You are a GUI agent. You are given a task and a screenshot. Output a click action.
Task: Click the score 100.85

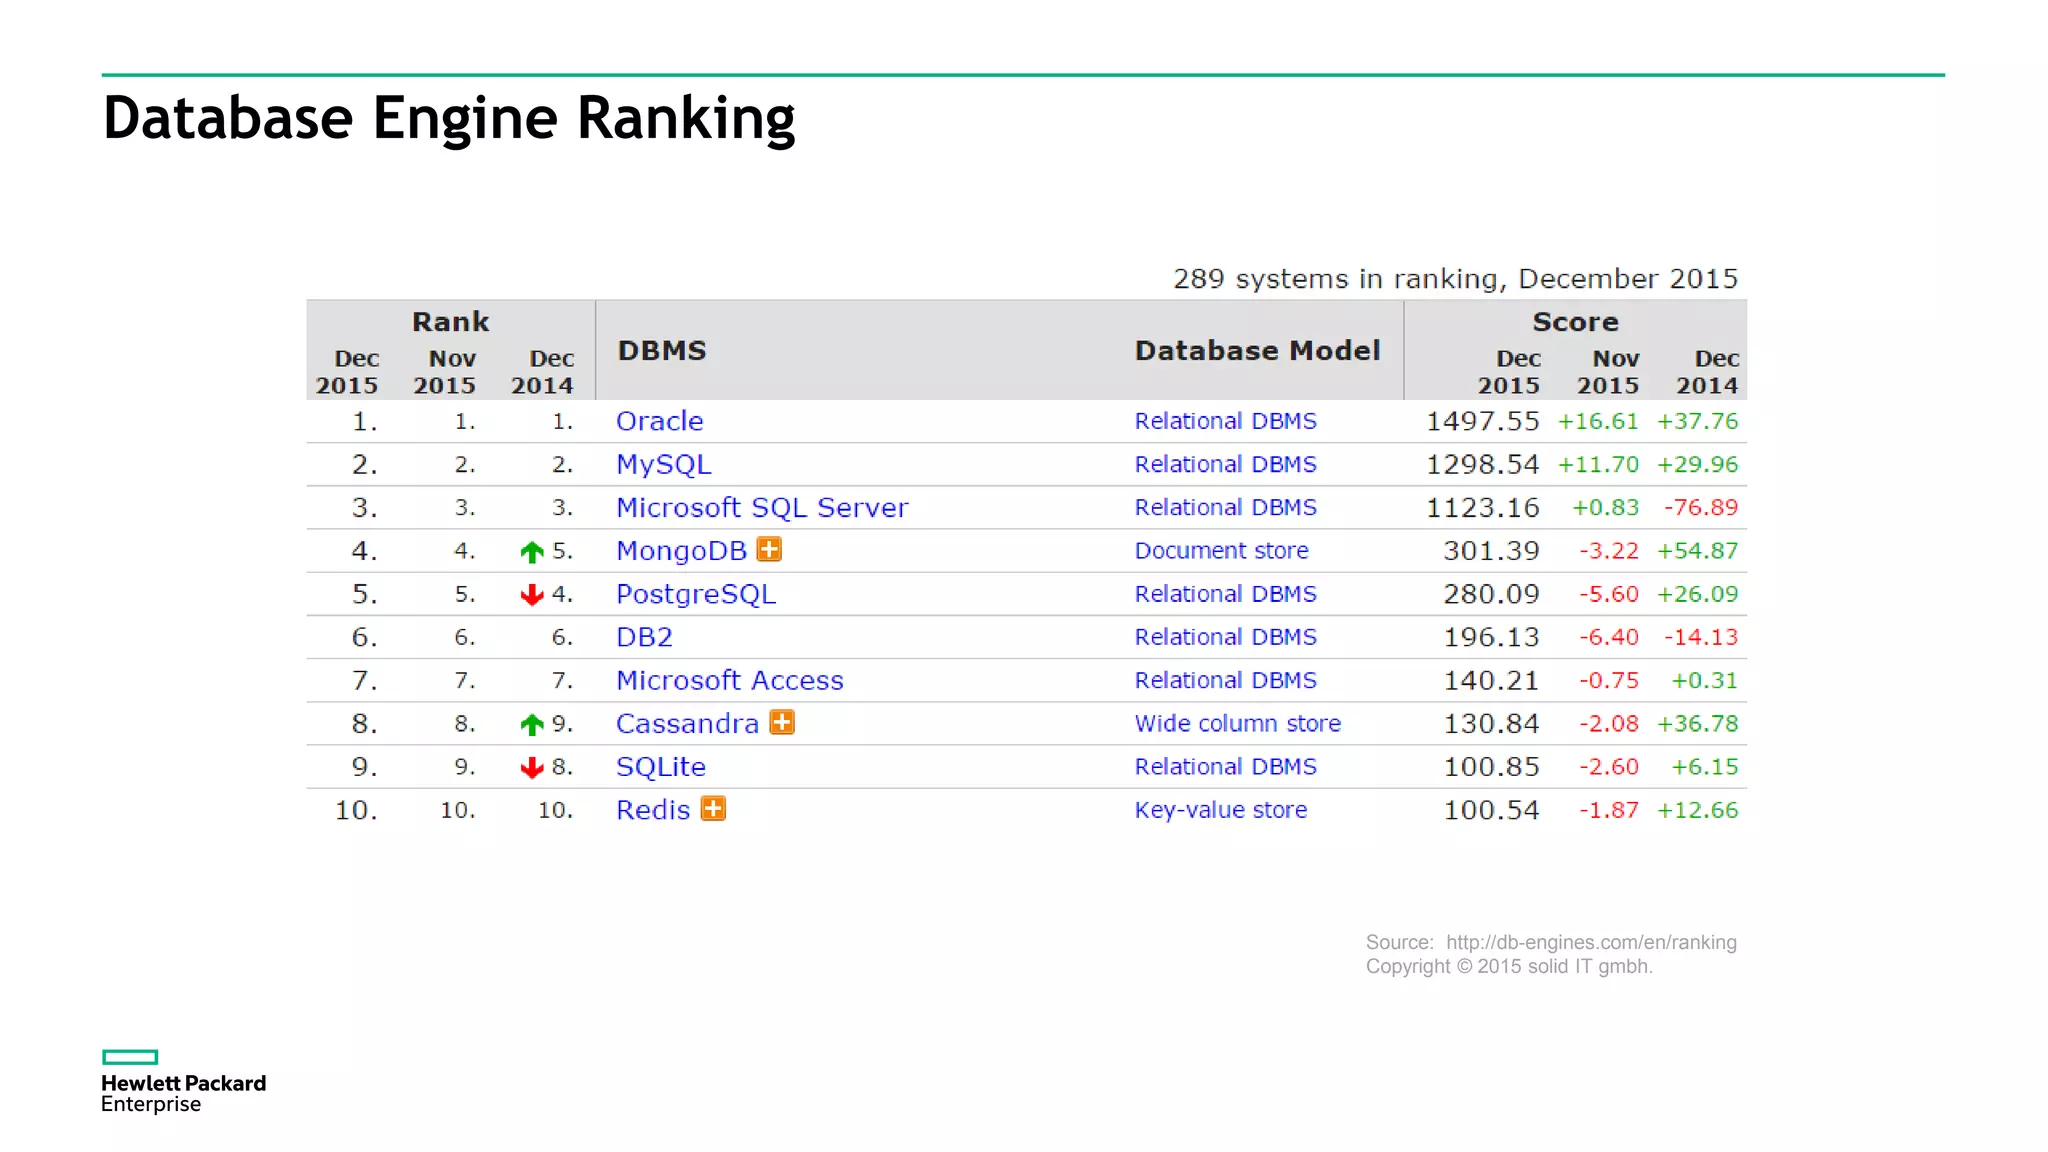(x=1491, y=767)
